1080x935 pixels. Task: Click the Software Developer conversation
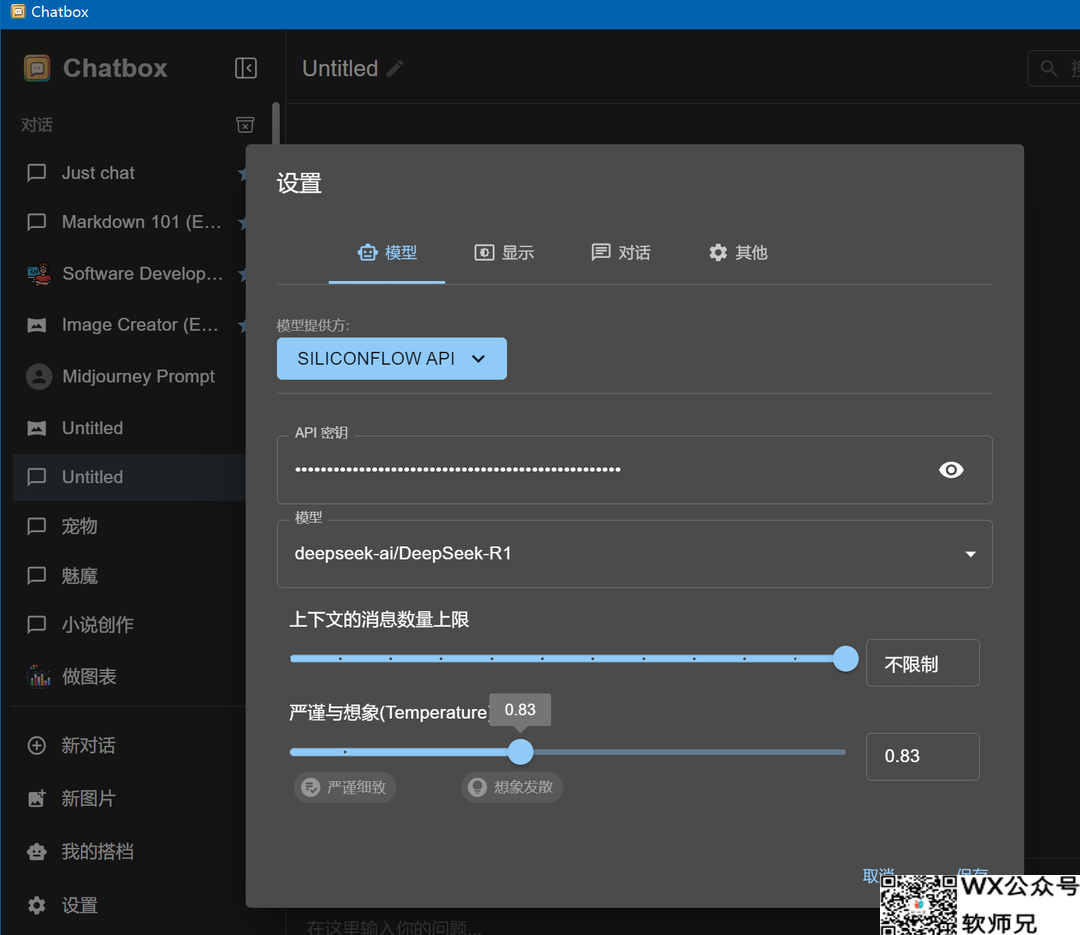[130, 274]
